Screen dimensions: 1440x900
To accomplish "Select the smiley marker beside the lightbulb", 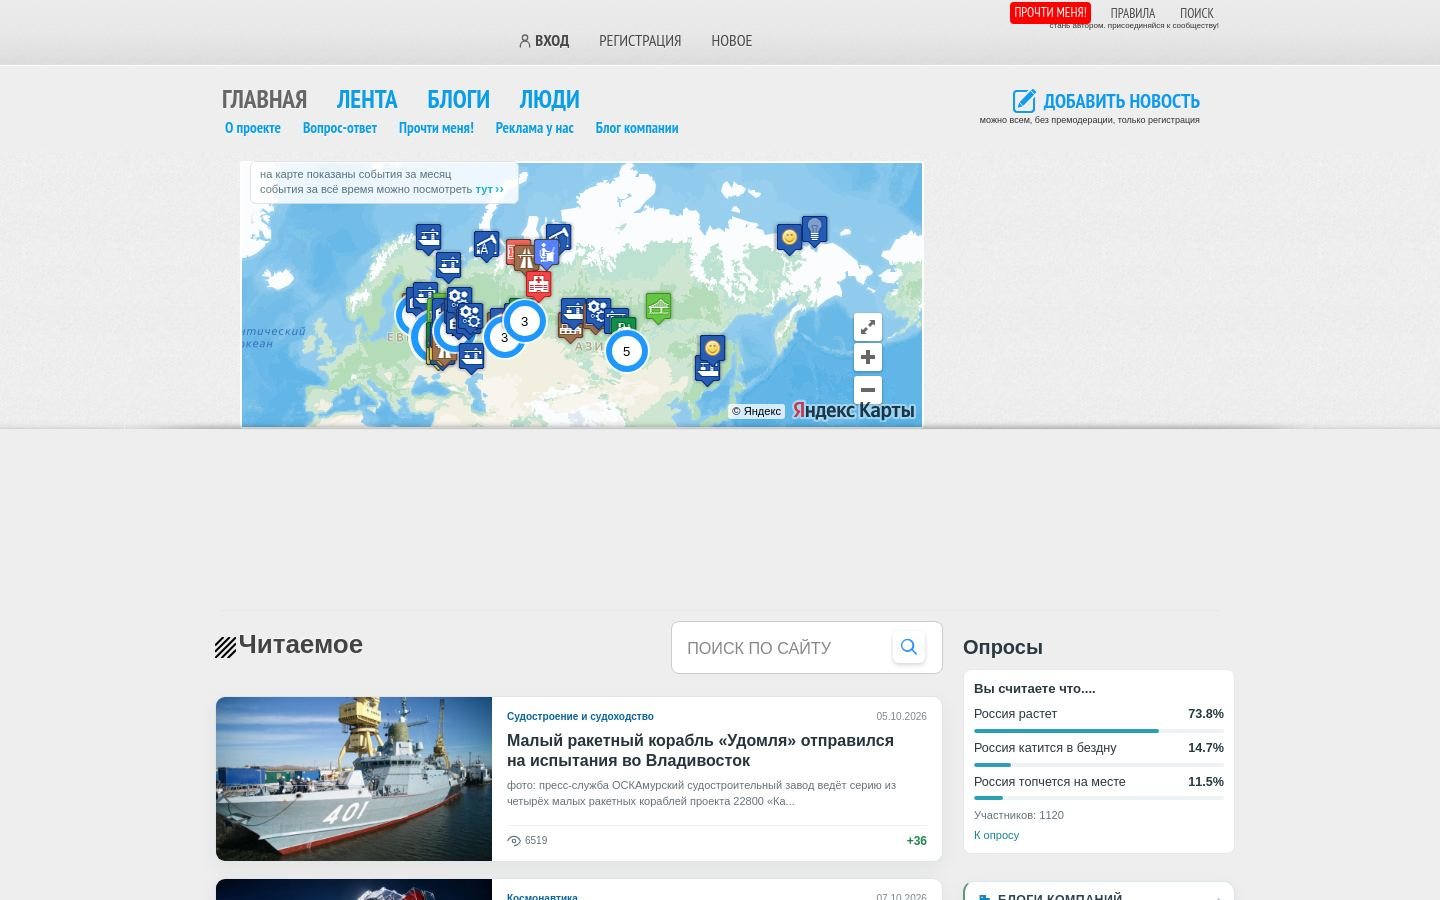I will 790,238.
